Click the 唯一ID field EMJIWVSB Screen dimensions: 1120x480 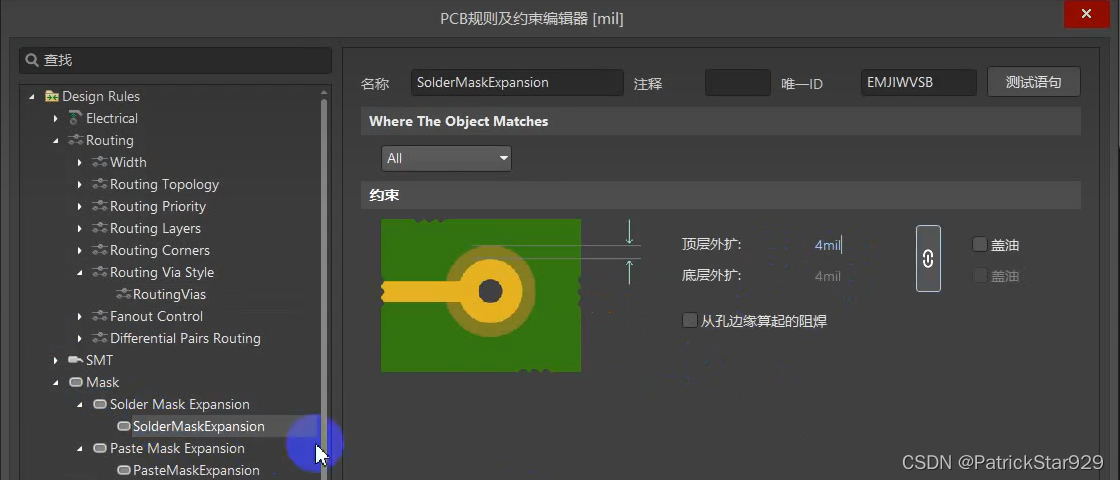point(919,82)
